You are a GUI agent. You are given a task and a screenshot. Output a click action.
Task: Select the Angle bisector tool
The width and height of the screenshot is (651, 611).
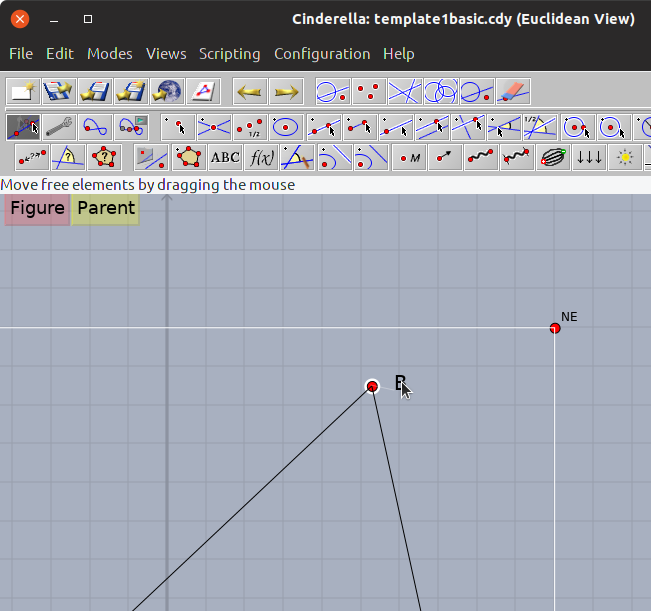[x=541, y=127]
